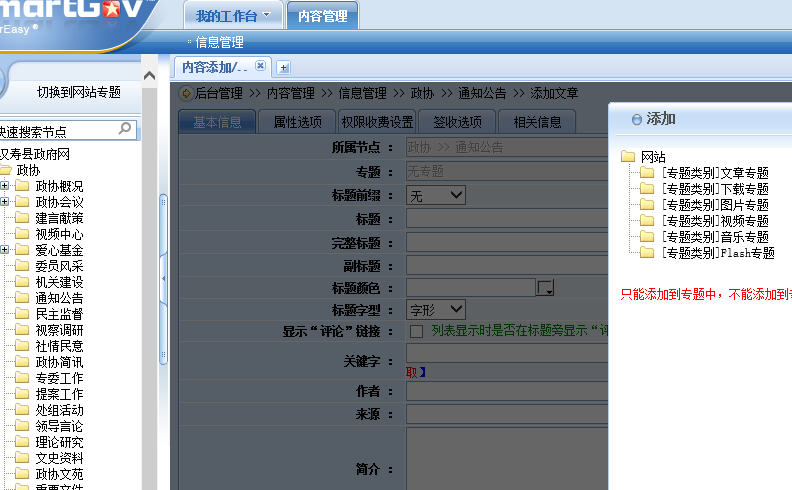Close the 内容添加 tab with its X icon

(261, 66)
